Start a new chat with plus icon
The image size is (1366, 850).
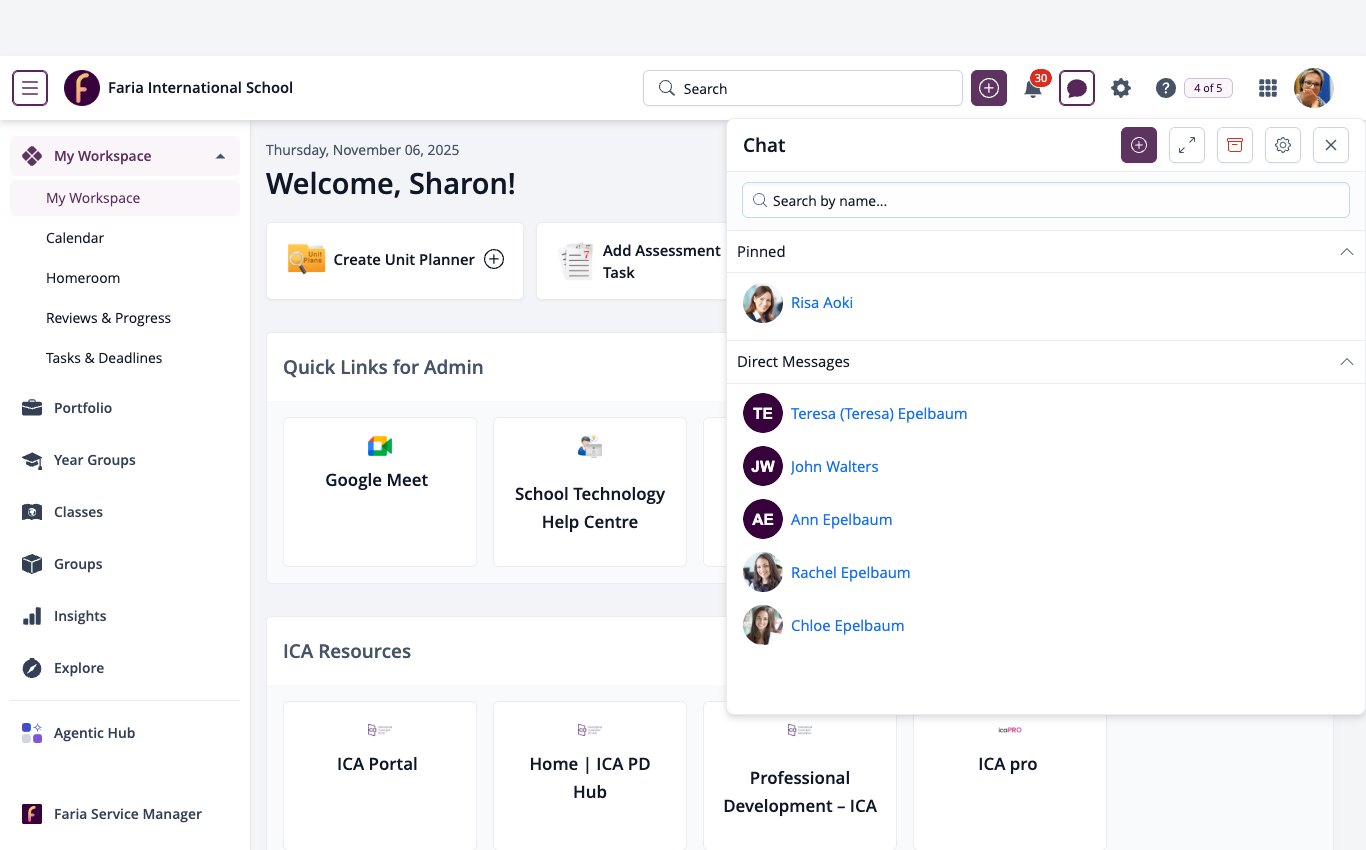[x=1139, y=145]
